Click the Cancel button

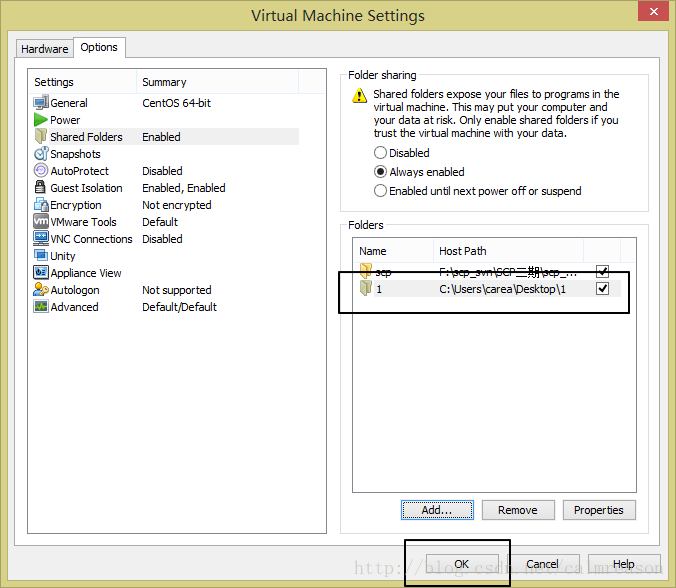(542, 564)
